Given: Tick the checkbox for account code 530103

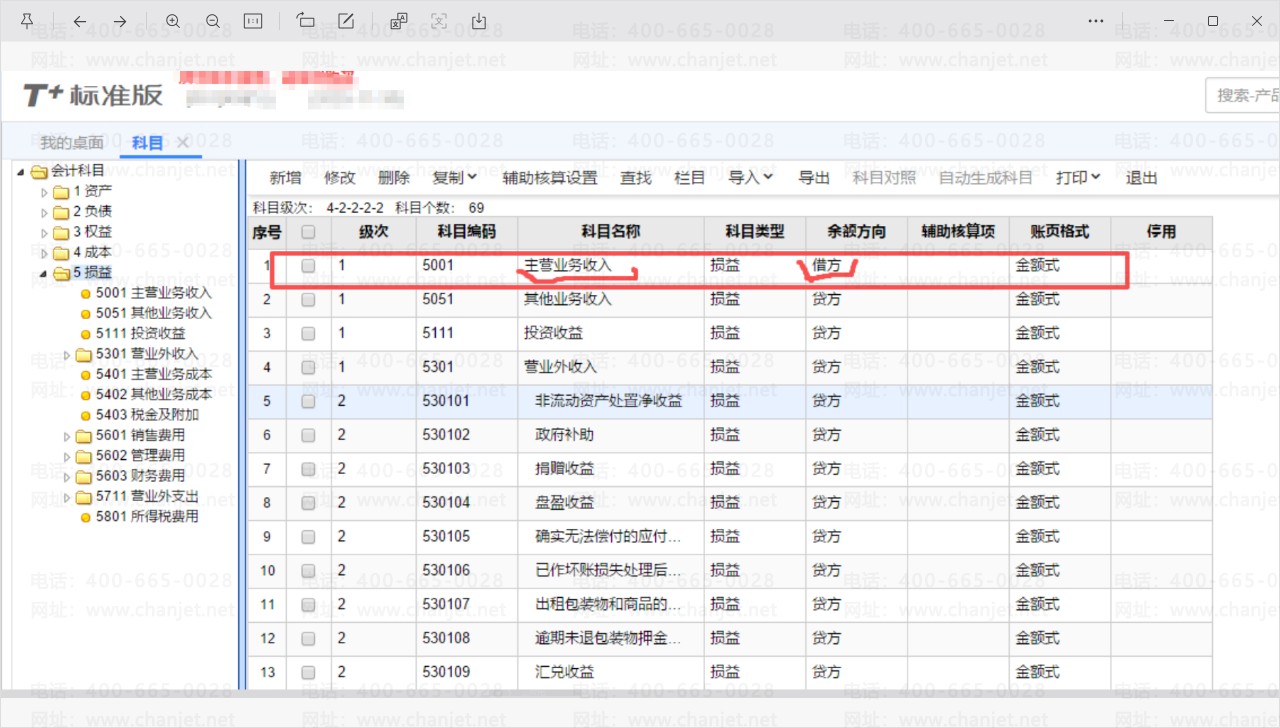Looking at the screenshot, I should 308,469.
